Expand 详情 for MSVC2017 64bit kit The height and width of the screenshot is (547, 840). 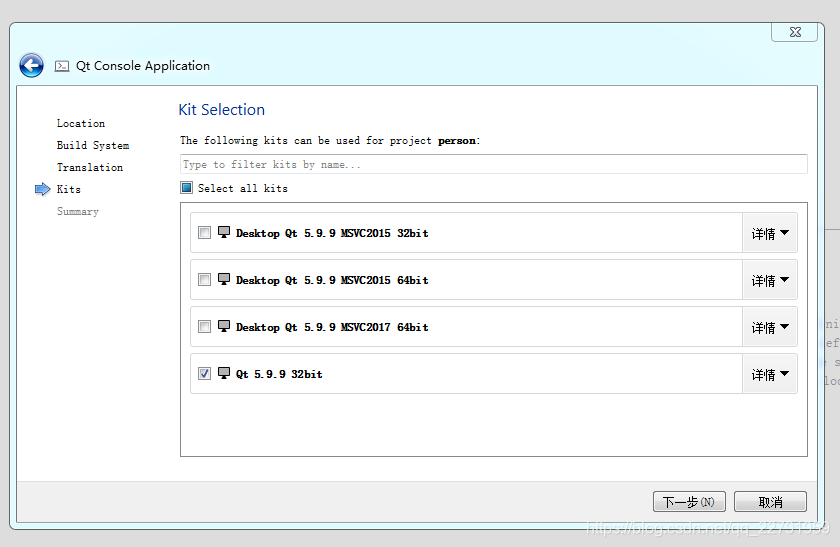coord(770,327)
